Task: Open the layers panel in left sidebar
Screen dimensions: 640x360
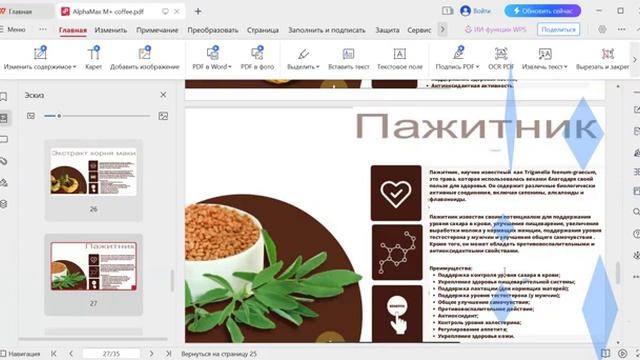Action: (x=4, y=204)
